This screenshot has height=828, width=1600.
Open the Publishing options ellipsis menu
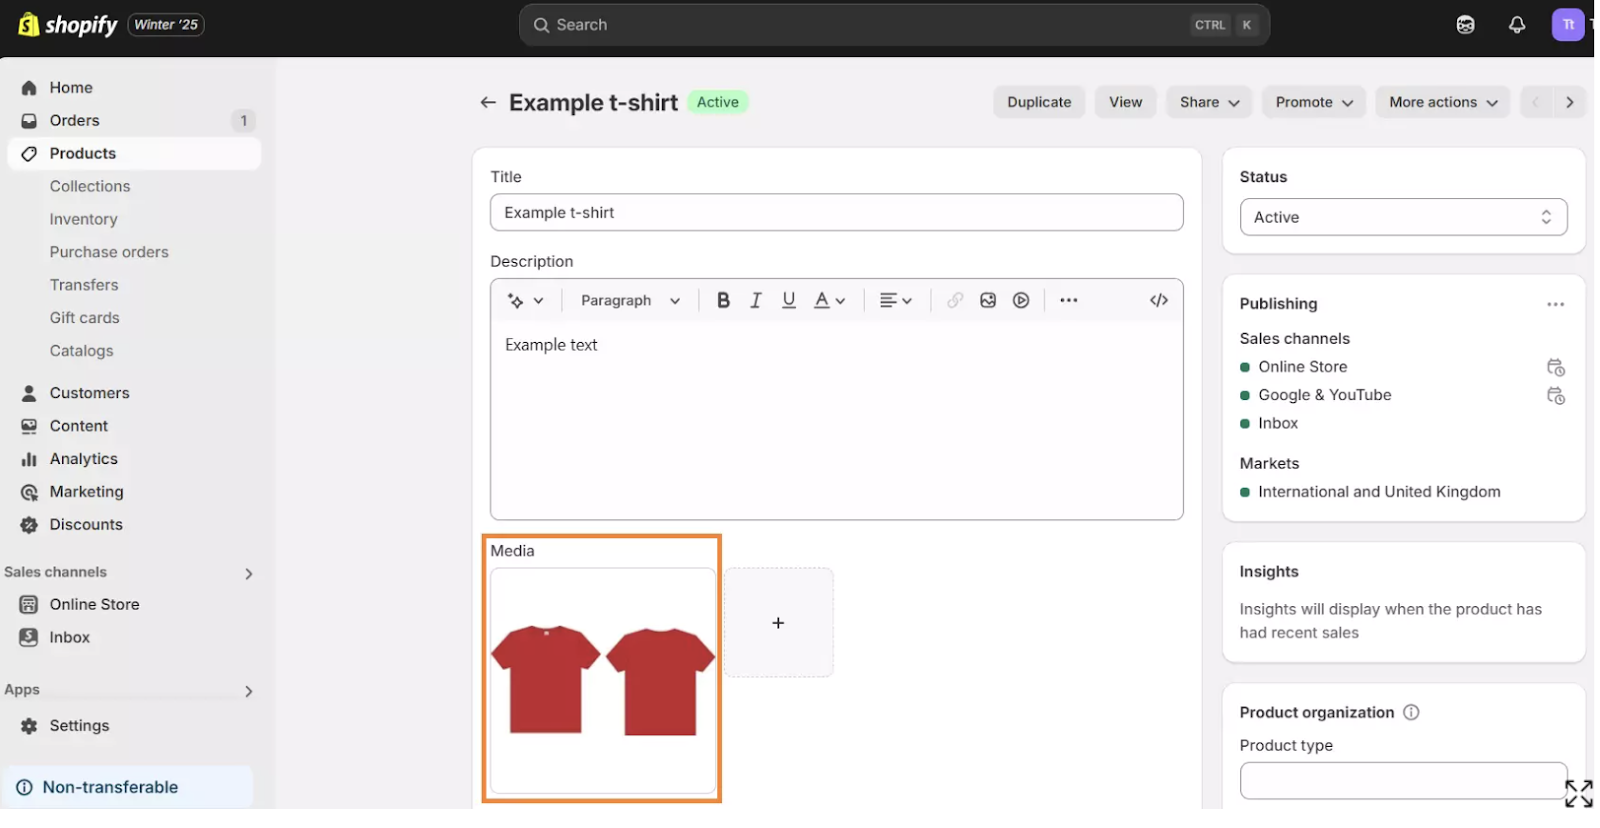point(1555,304)
